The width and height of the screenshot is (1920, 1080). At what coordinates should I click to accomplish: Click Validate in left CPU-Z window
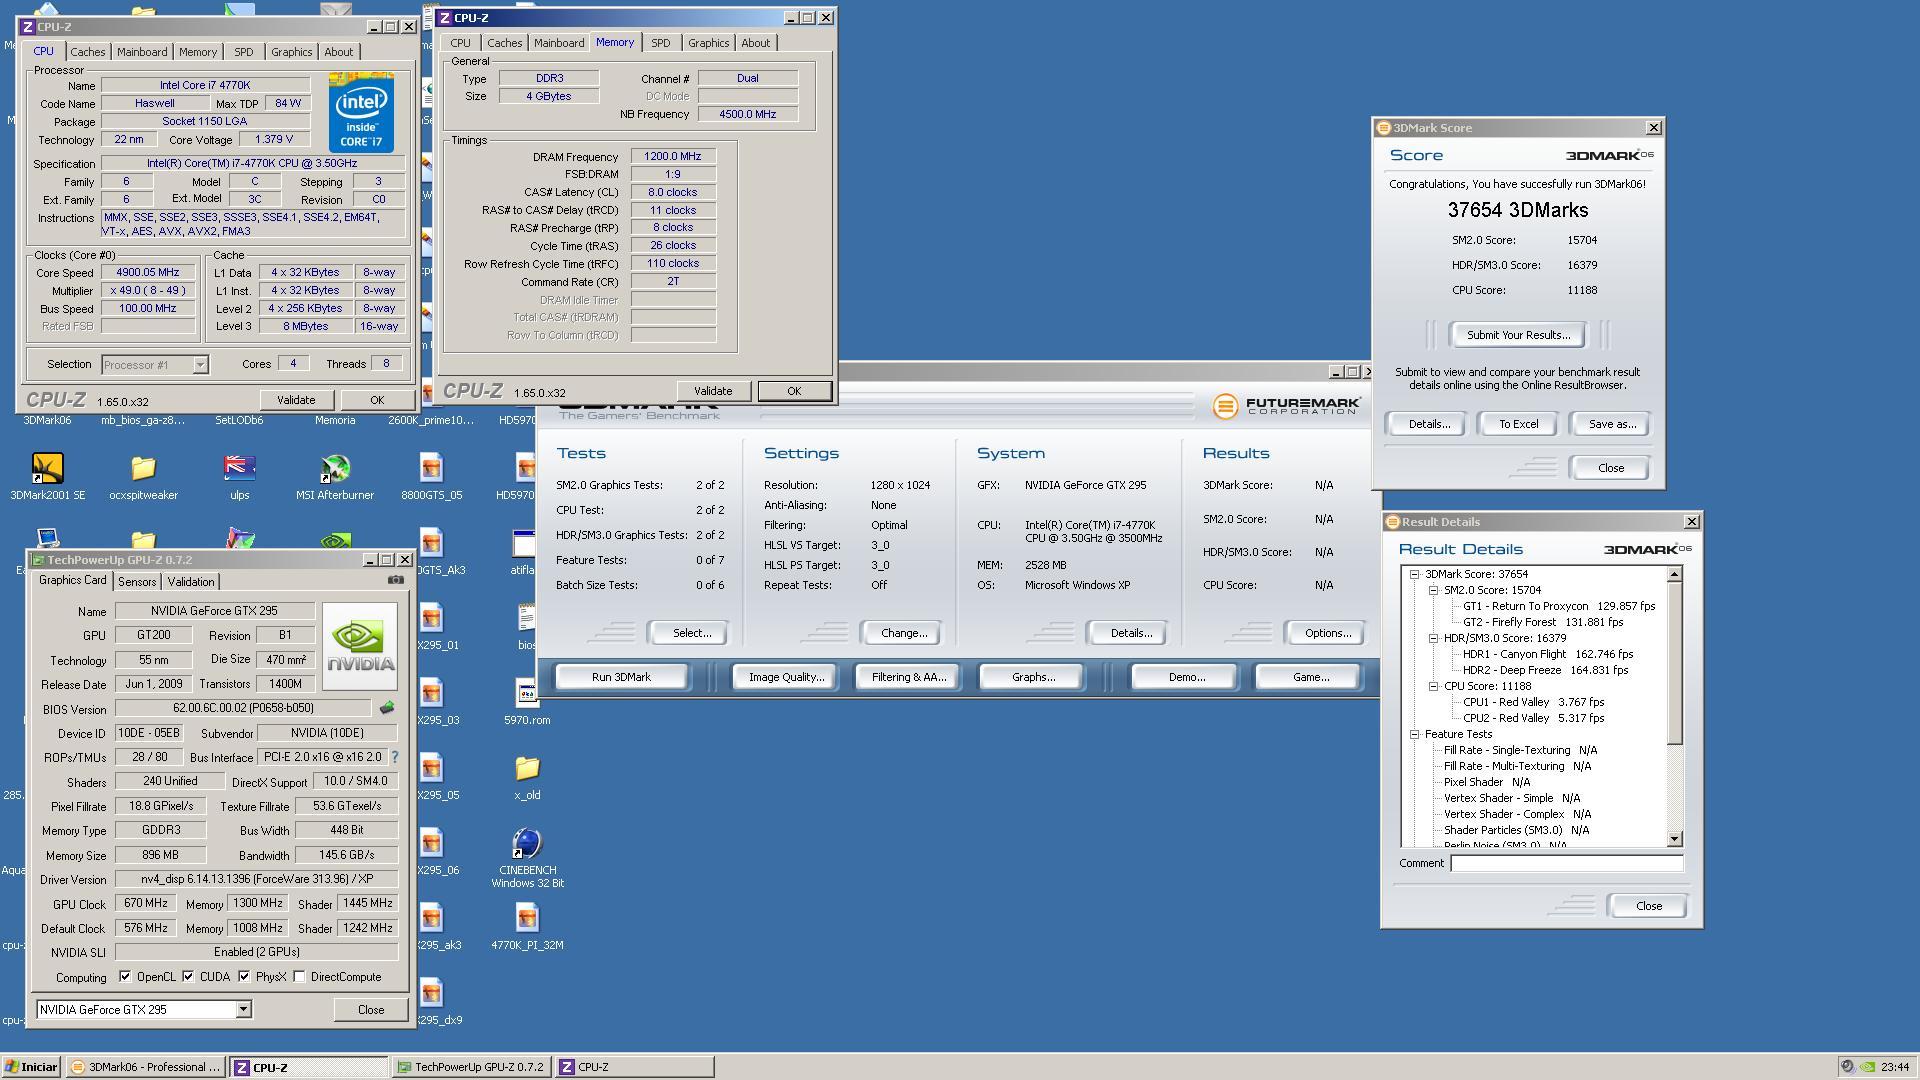tap(295, 400)
